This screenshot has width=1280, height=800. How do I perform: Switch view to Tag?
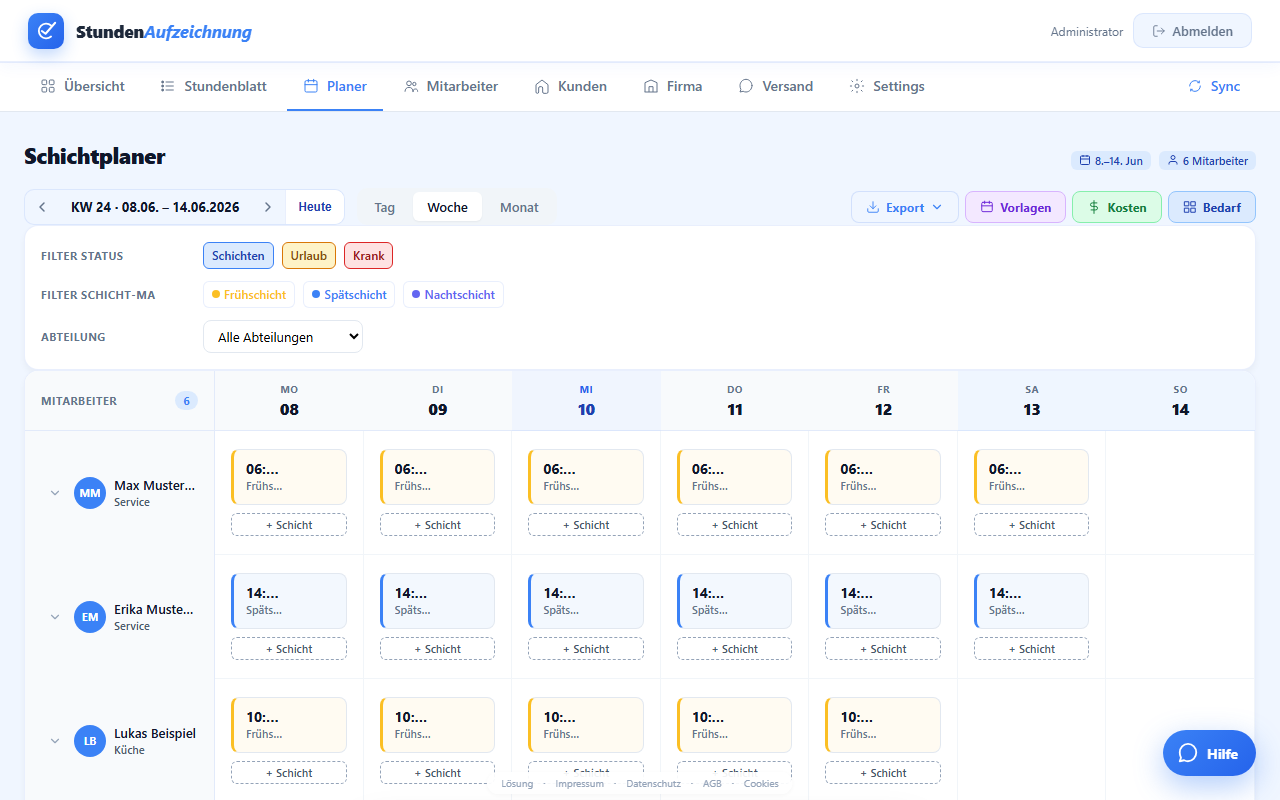[x=385, y=207]
